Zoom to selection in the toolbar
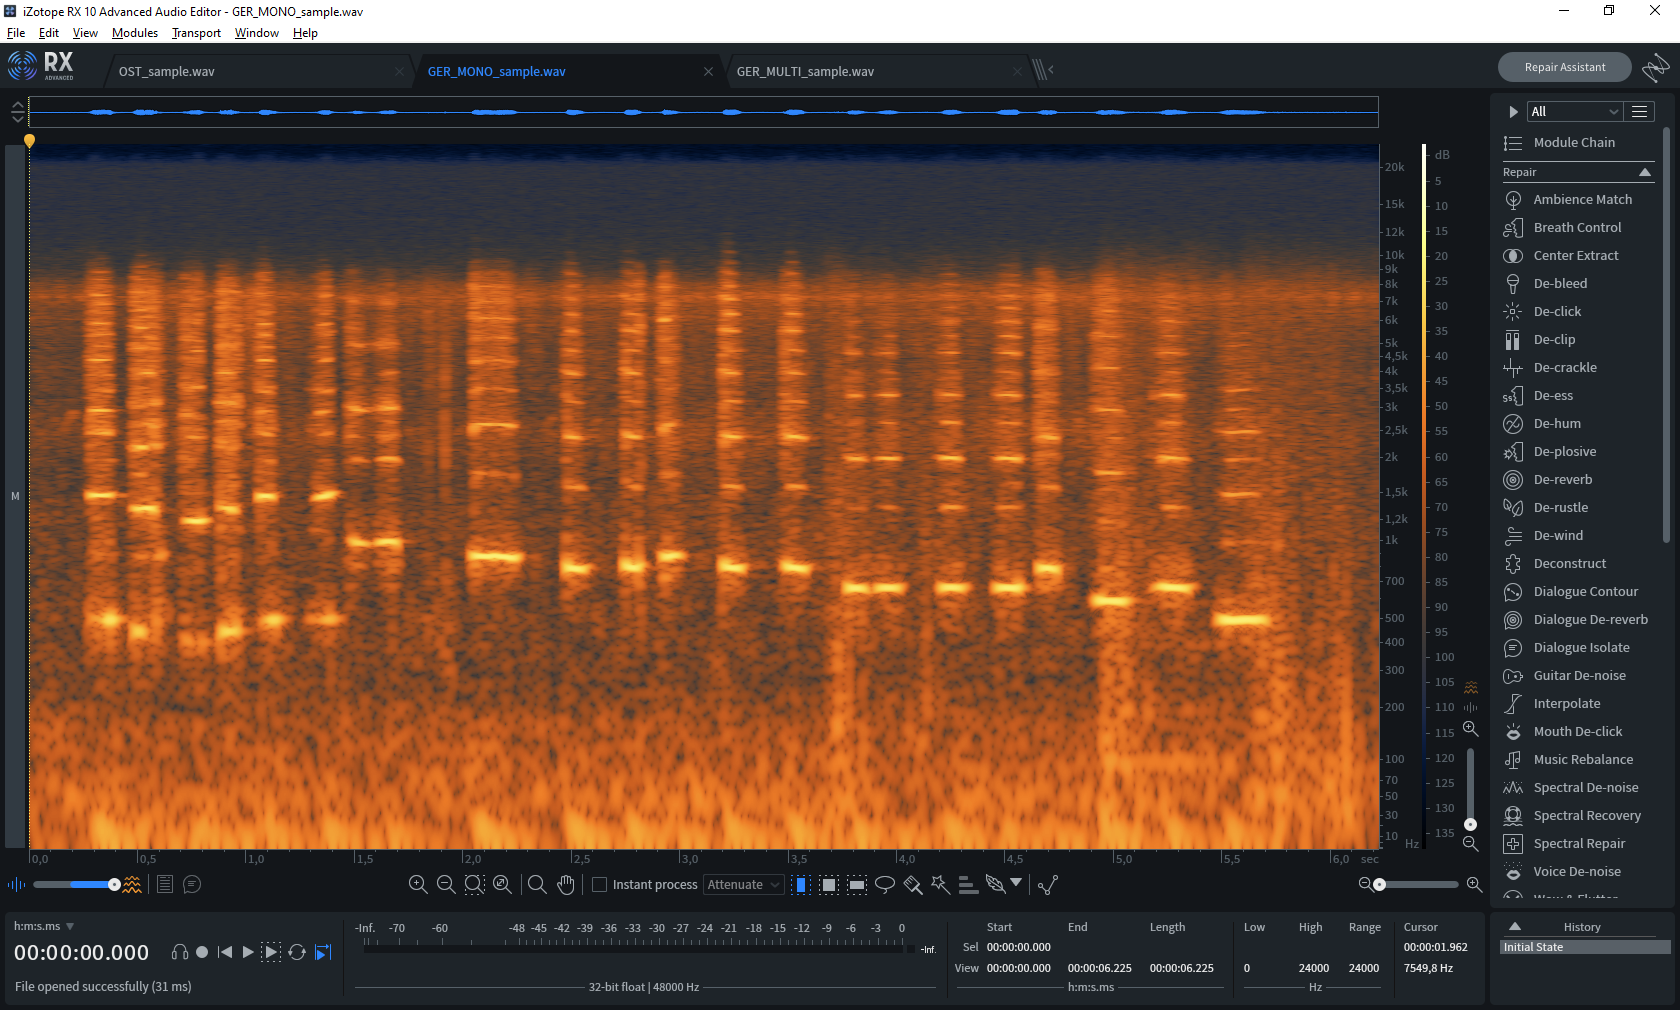 click(x=474, y=885)
